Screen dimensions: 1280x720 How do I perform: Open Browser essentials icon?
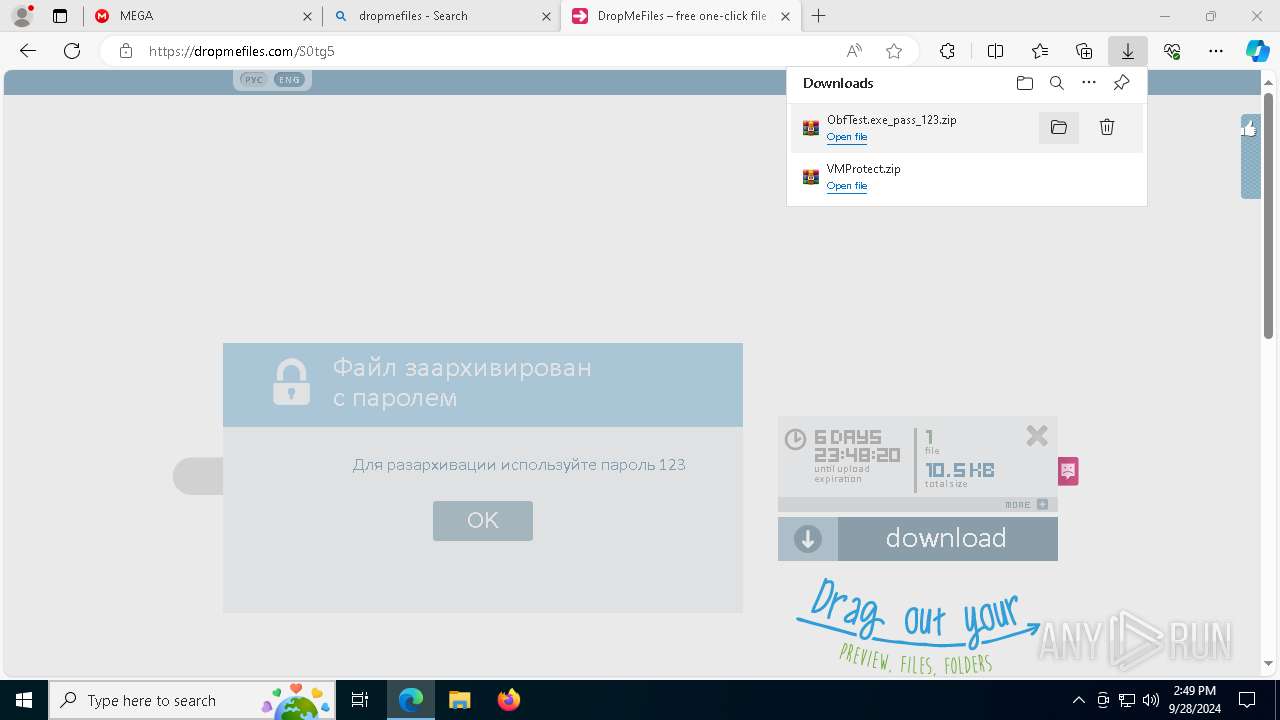[1172, 51]
